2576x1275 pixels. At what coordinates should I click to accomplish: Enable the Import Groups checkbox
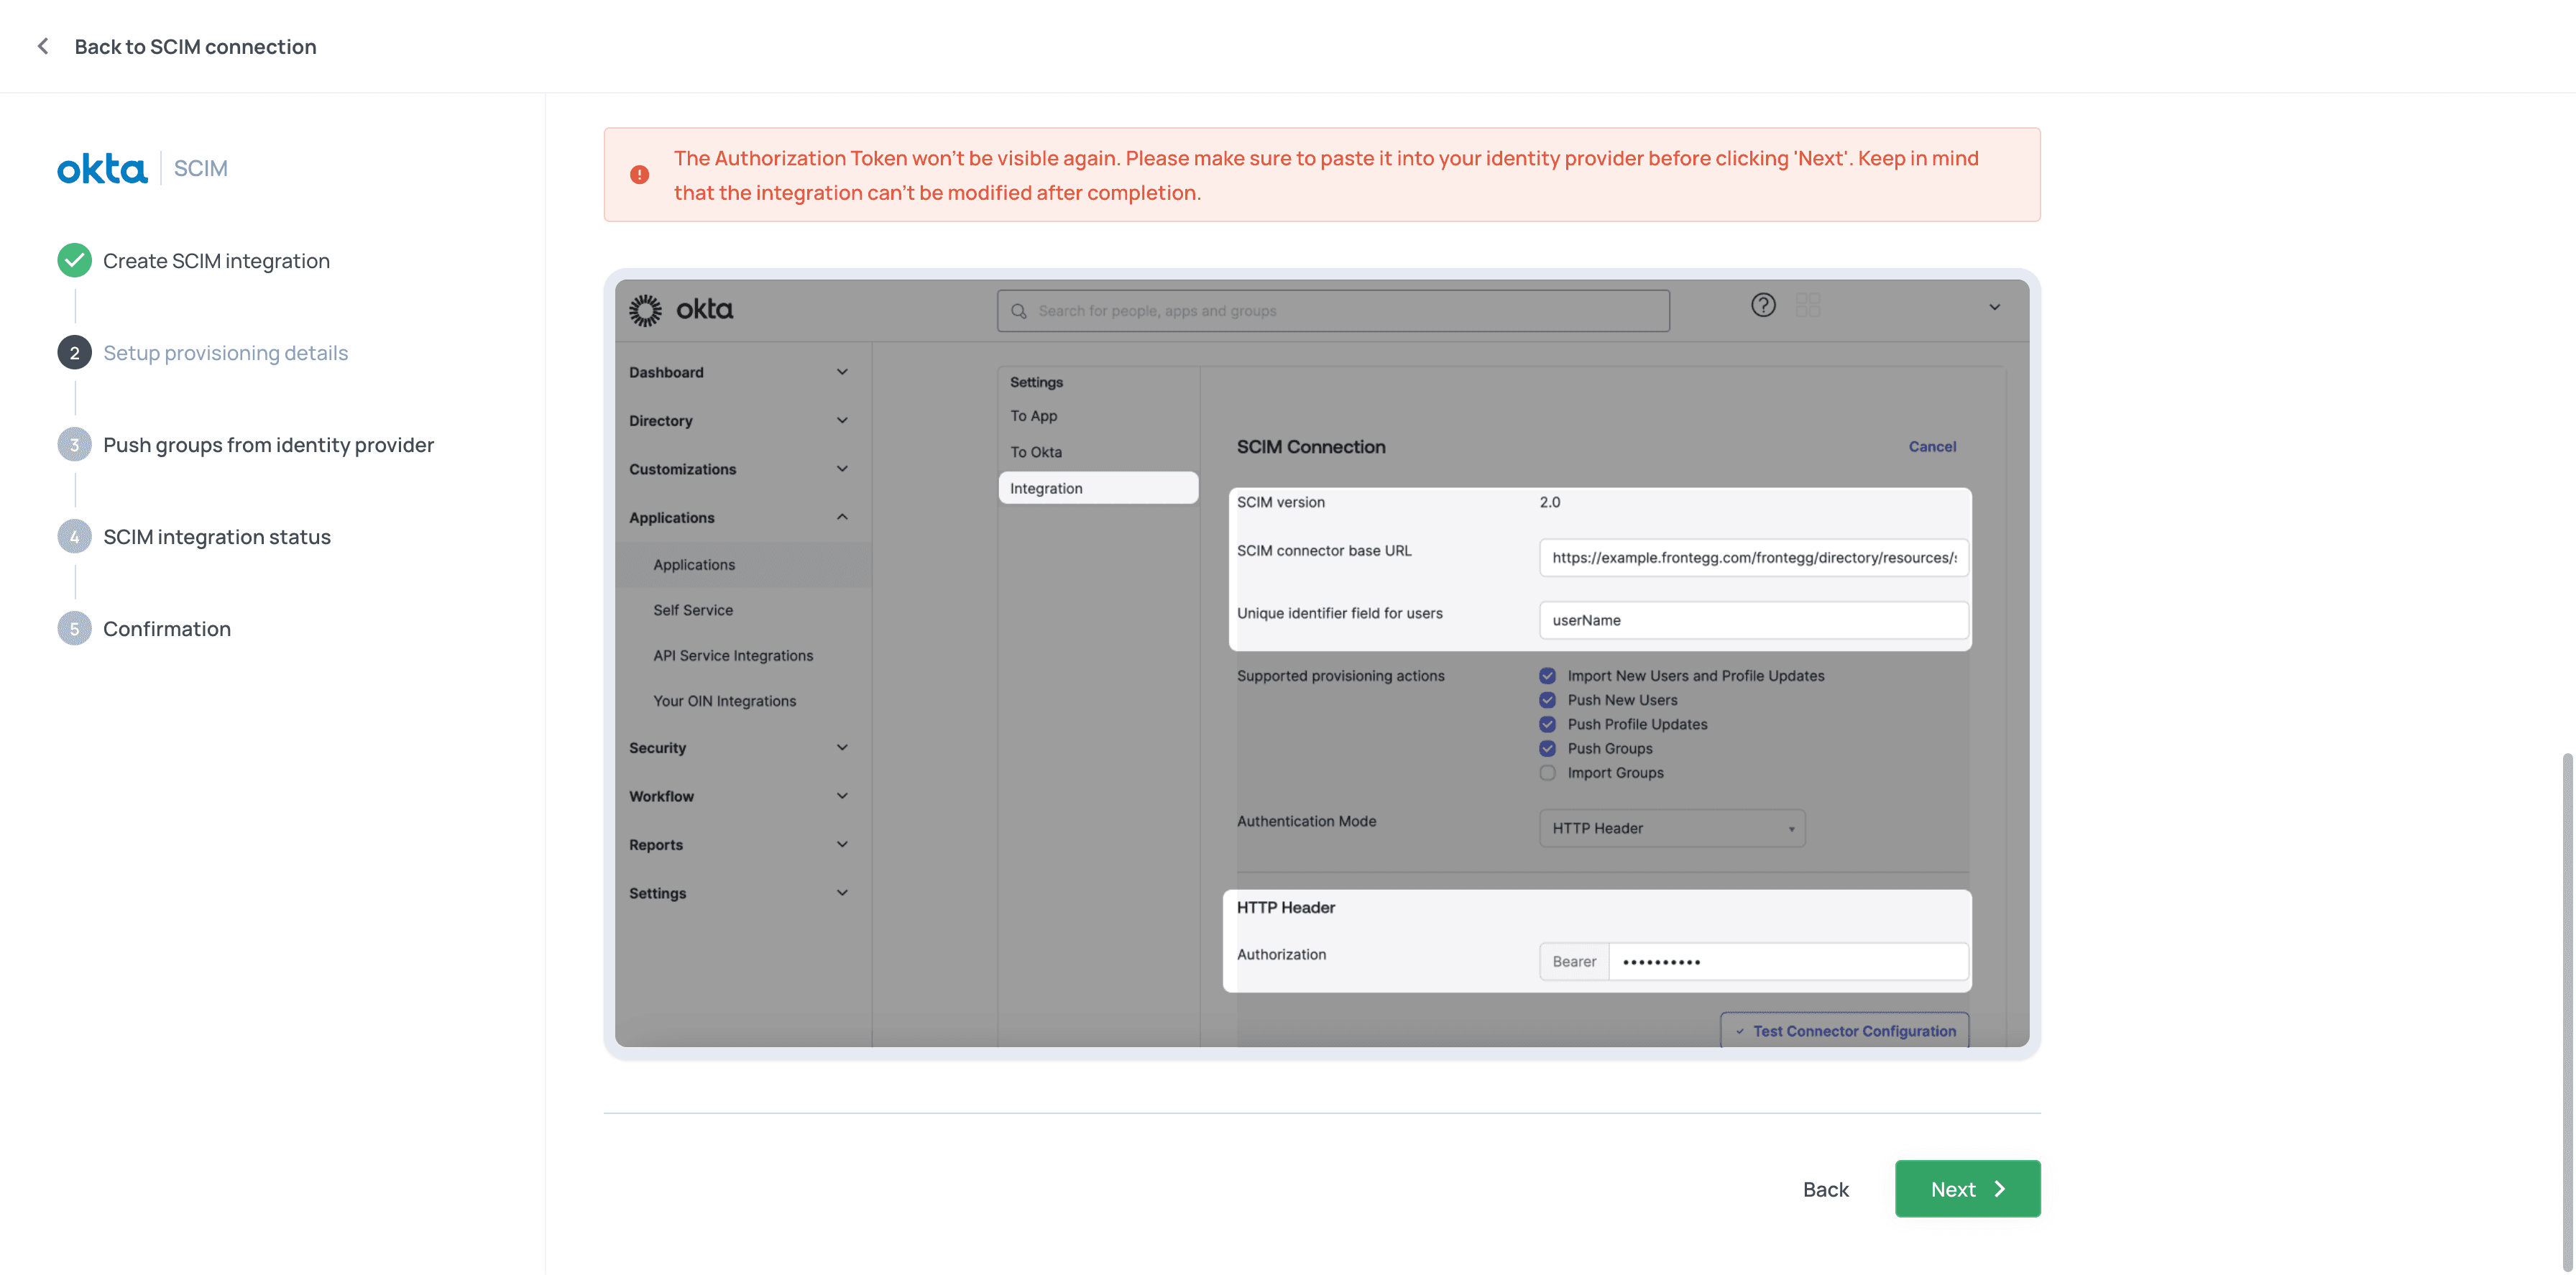(1547, 773)
